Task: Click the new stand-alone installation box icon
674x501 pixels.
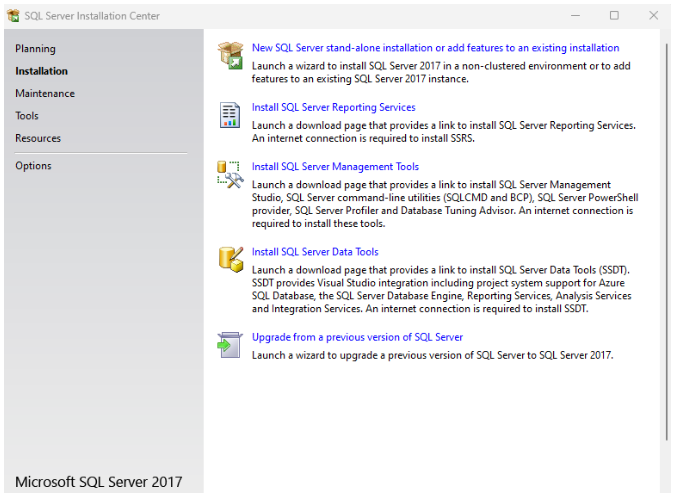Action: 230,55
